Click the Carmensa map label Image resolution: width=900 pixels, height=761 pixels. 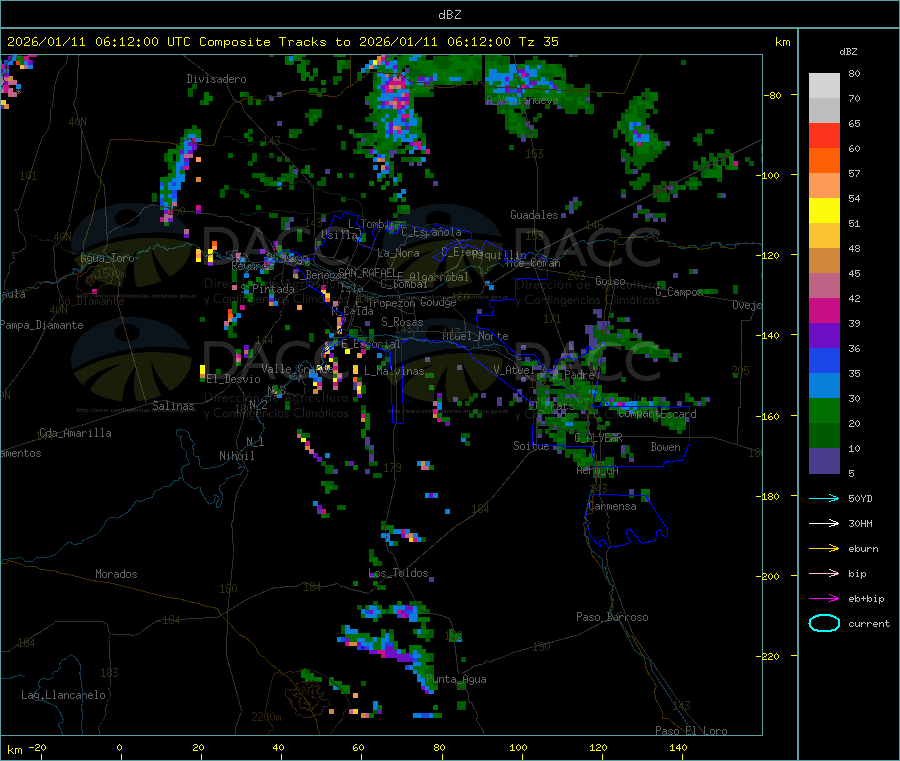point(612,506)
